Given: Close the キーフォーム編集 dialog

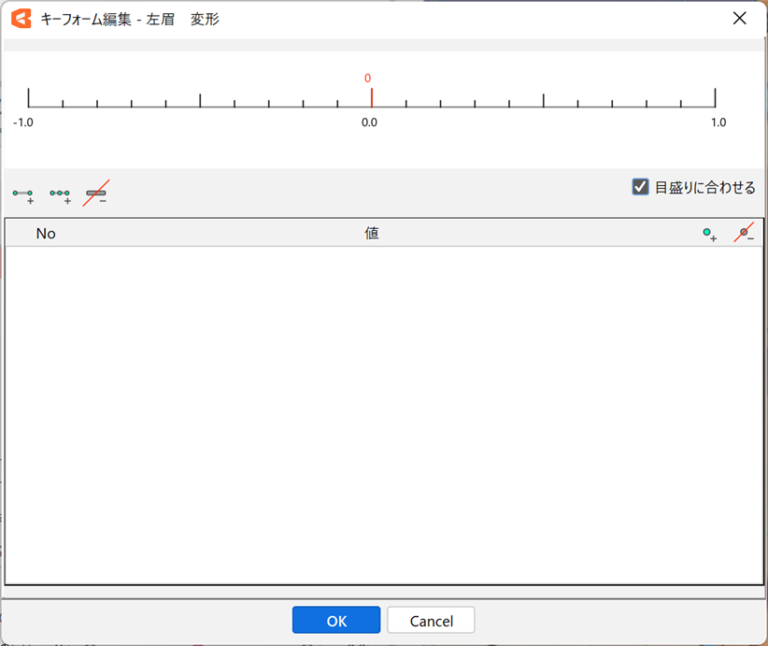Looking at the screenshot, I should point(740,18).
